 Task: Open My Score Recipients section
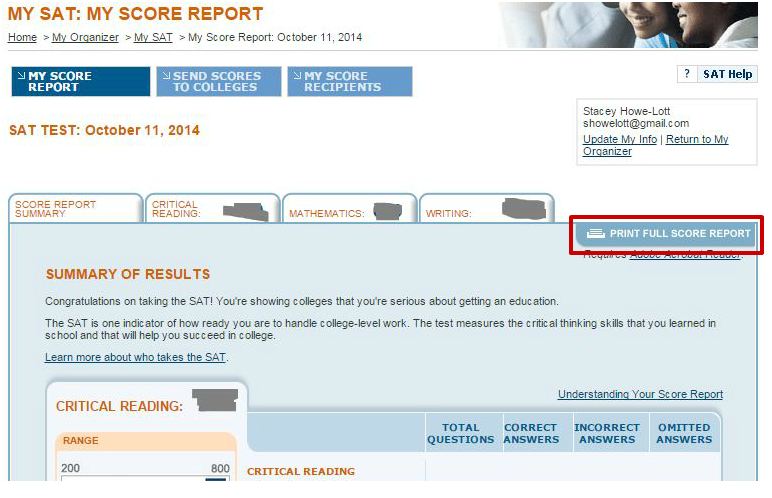(x=349, y=82)
